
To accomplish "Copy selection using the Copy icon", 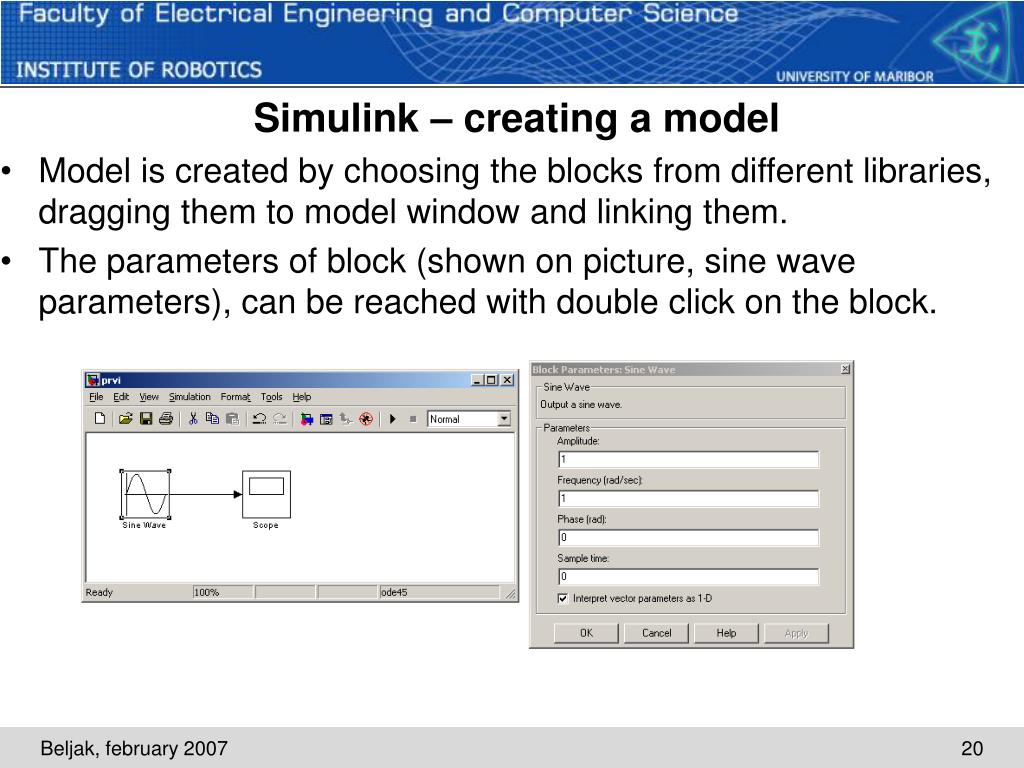I will pos(212,419).
